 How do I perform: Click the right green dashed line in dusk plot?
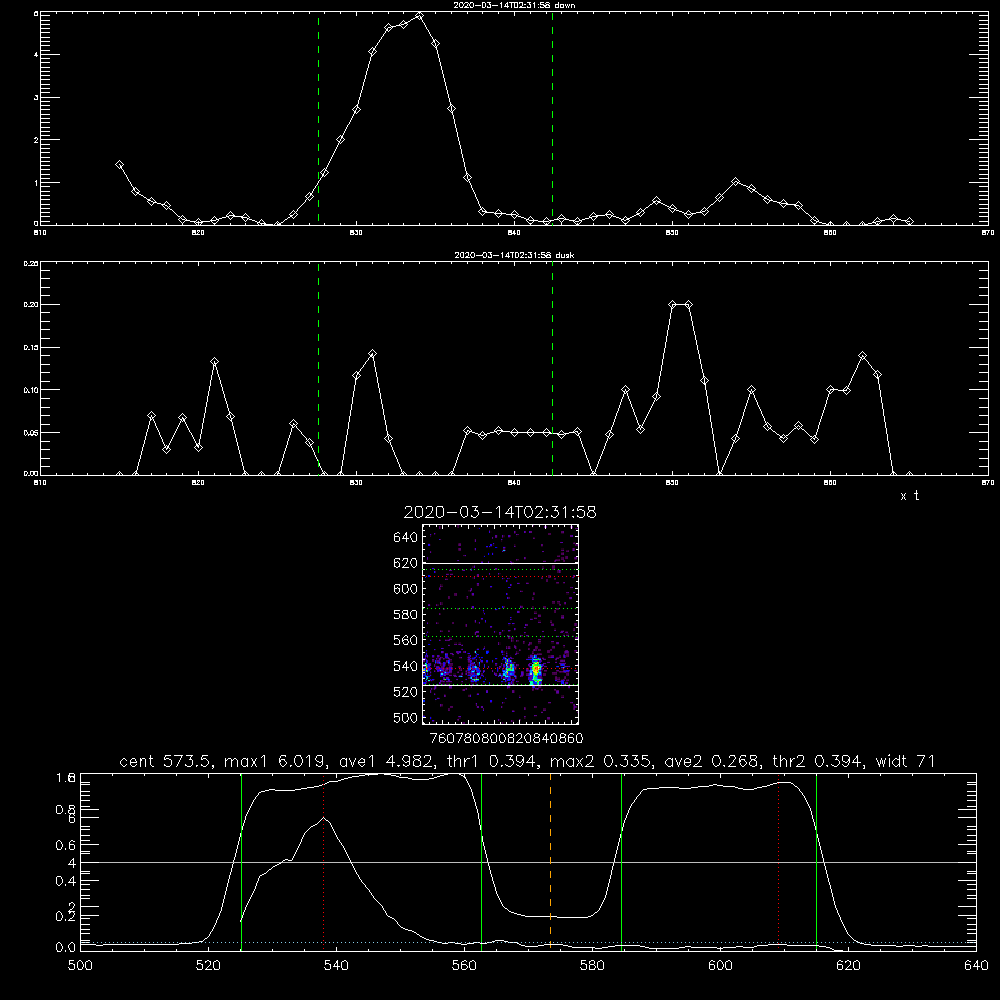[552, 368]
